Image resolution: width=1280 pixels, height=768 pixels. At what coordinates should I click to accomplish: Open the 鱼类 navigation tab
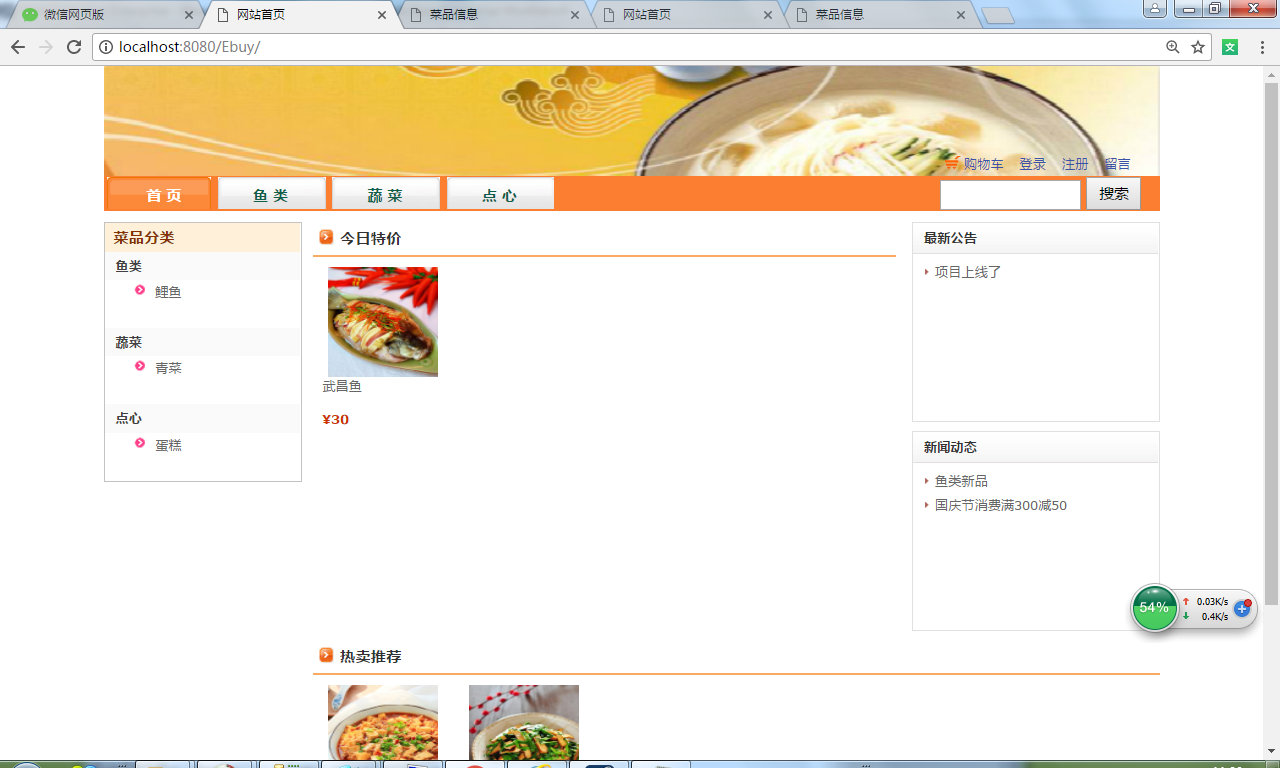tap(271, 195)
